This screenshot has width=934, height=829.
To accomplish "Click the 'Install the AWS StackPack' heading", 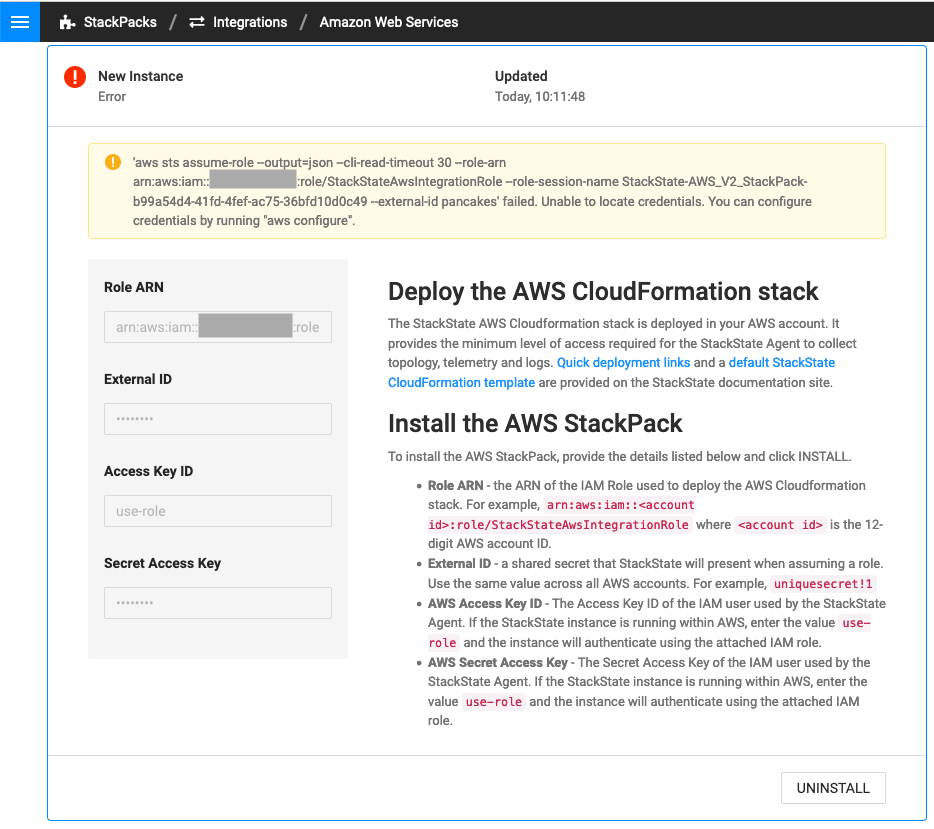I will pos(535,423).
